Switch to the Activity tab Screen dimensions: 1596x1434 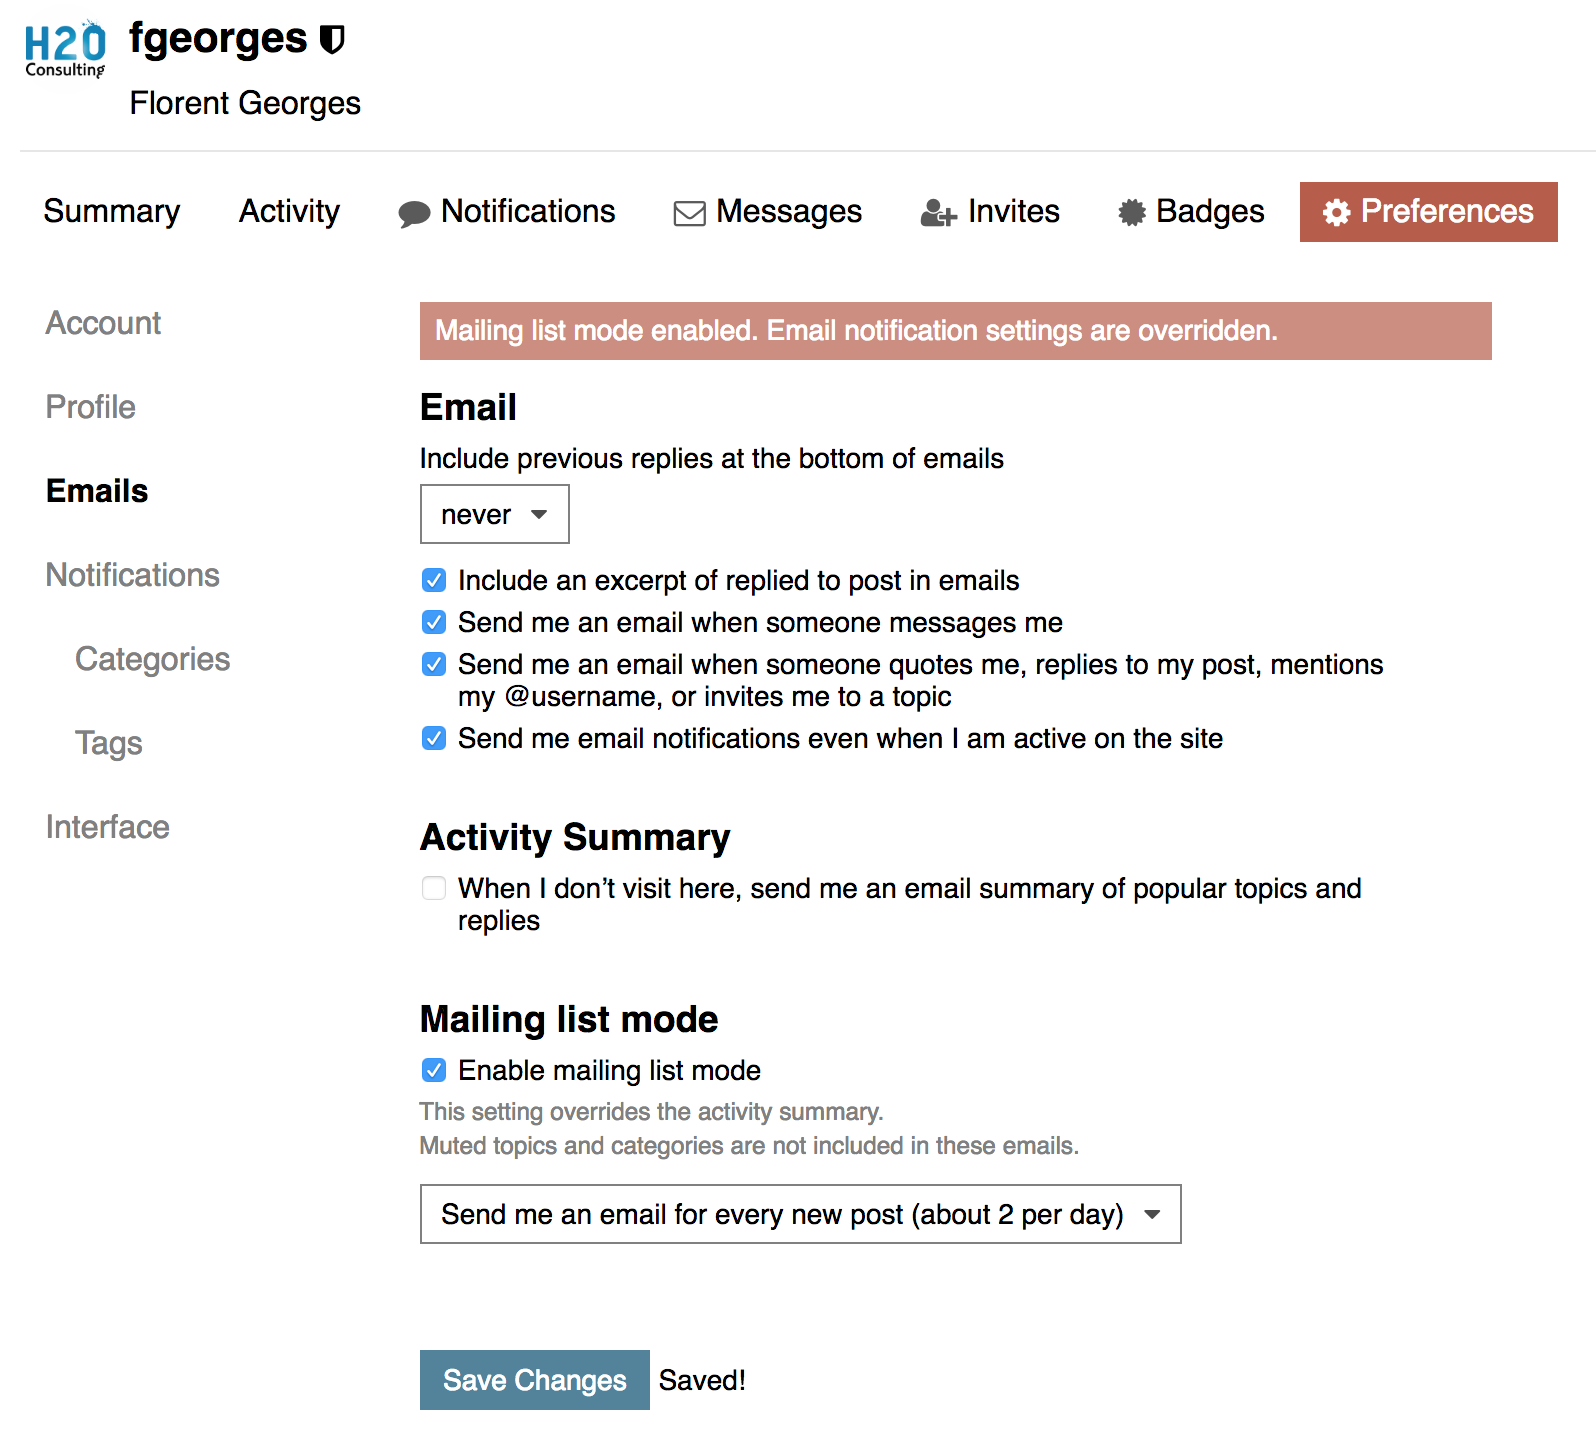point(289,211)
